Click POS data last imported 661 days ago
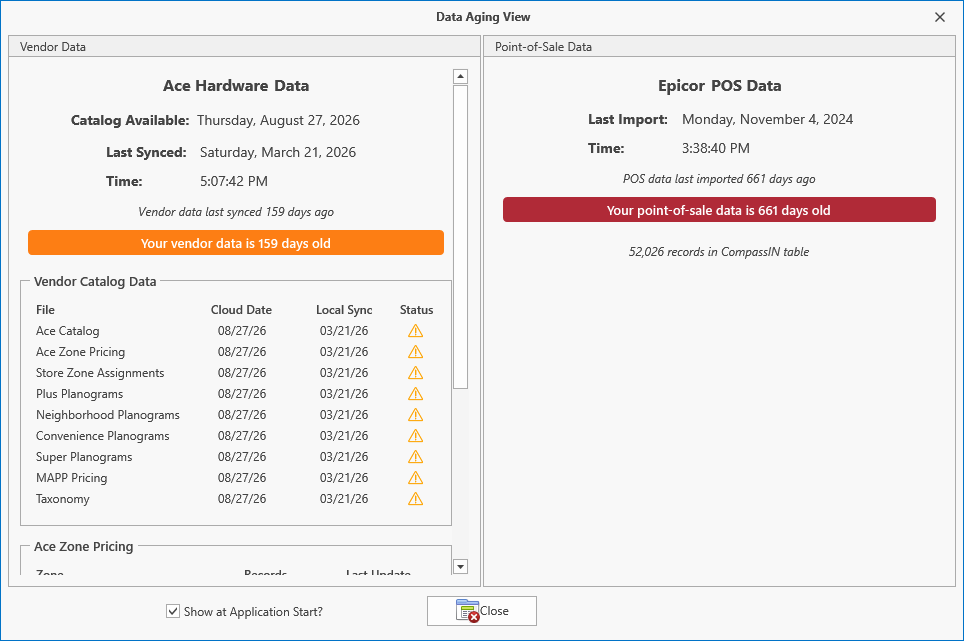The height and width of the screenshot is (641, 964). coord(719,179)
